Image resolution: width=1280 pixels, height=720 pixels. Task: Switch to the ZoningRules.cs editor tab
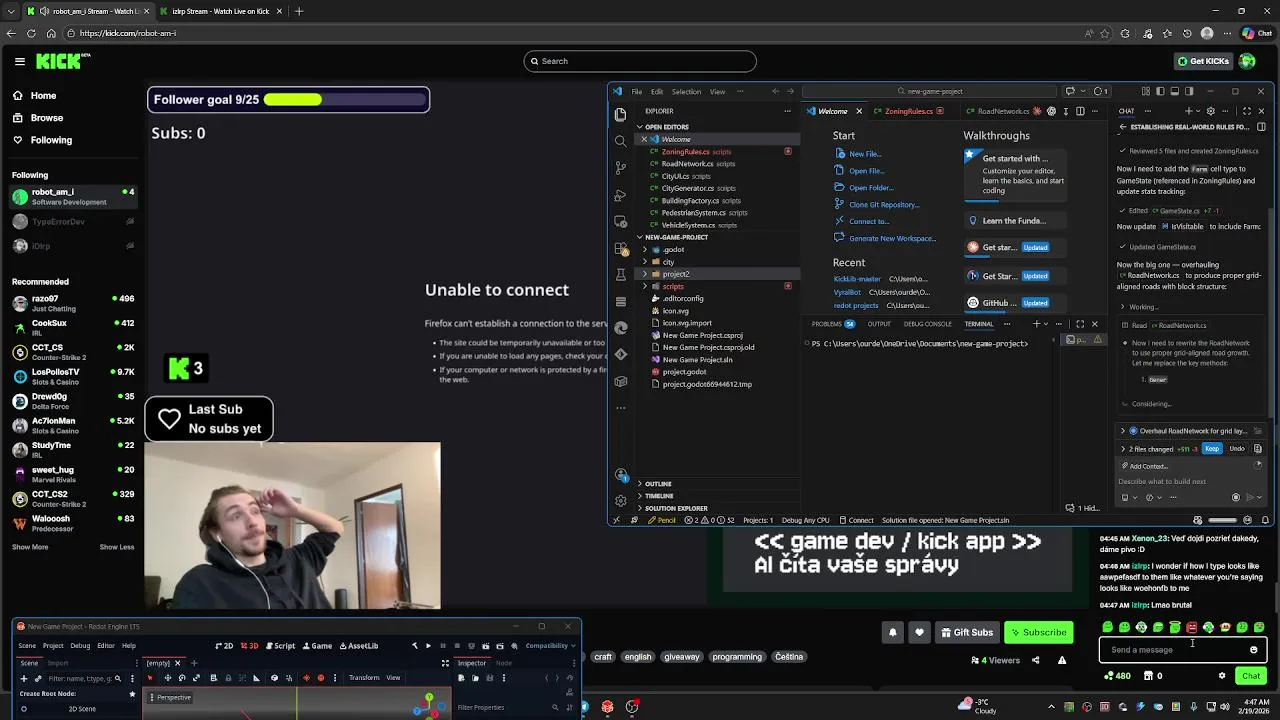click(908, 111)
